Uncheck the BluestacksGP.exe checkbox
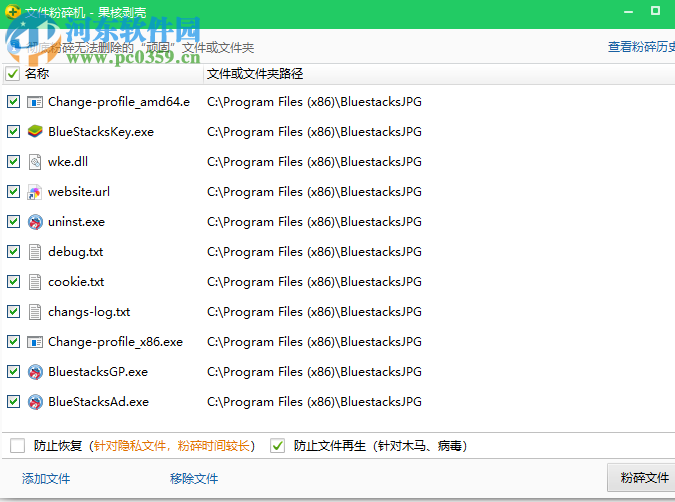Viewport: 675px width, 502px height. [13, 371]
